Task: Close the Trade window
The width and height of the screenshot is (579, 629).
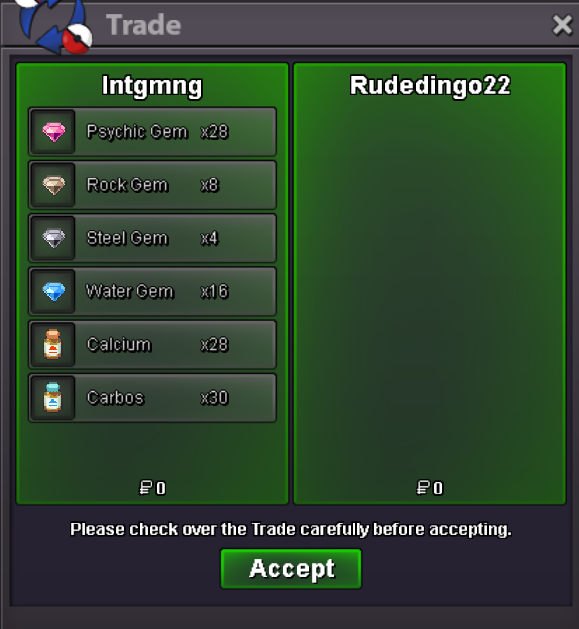Action: coord(562,25)
